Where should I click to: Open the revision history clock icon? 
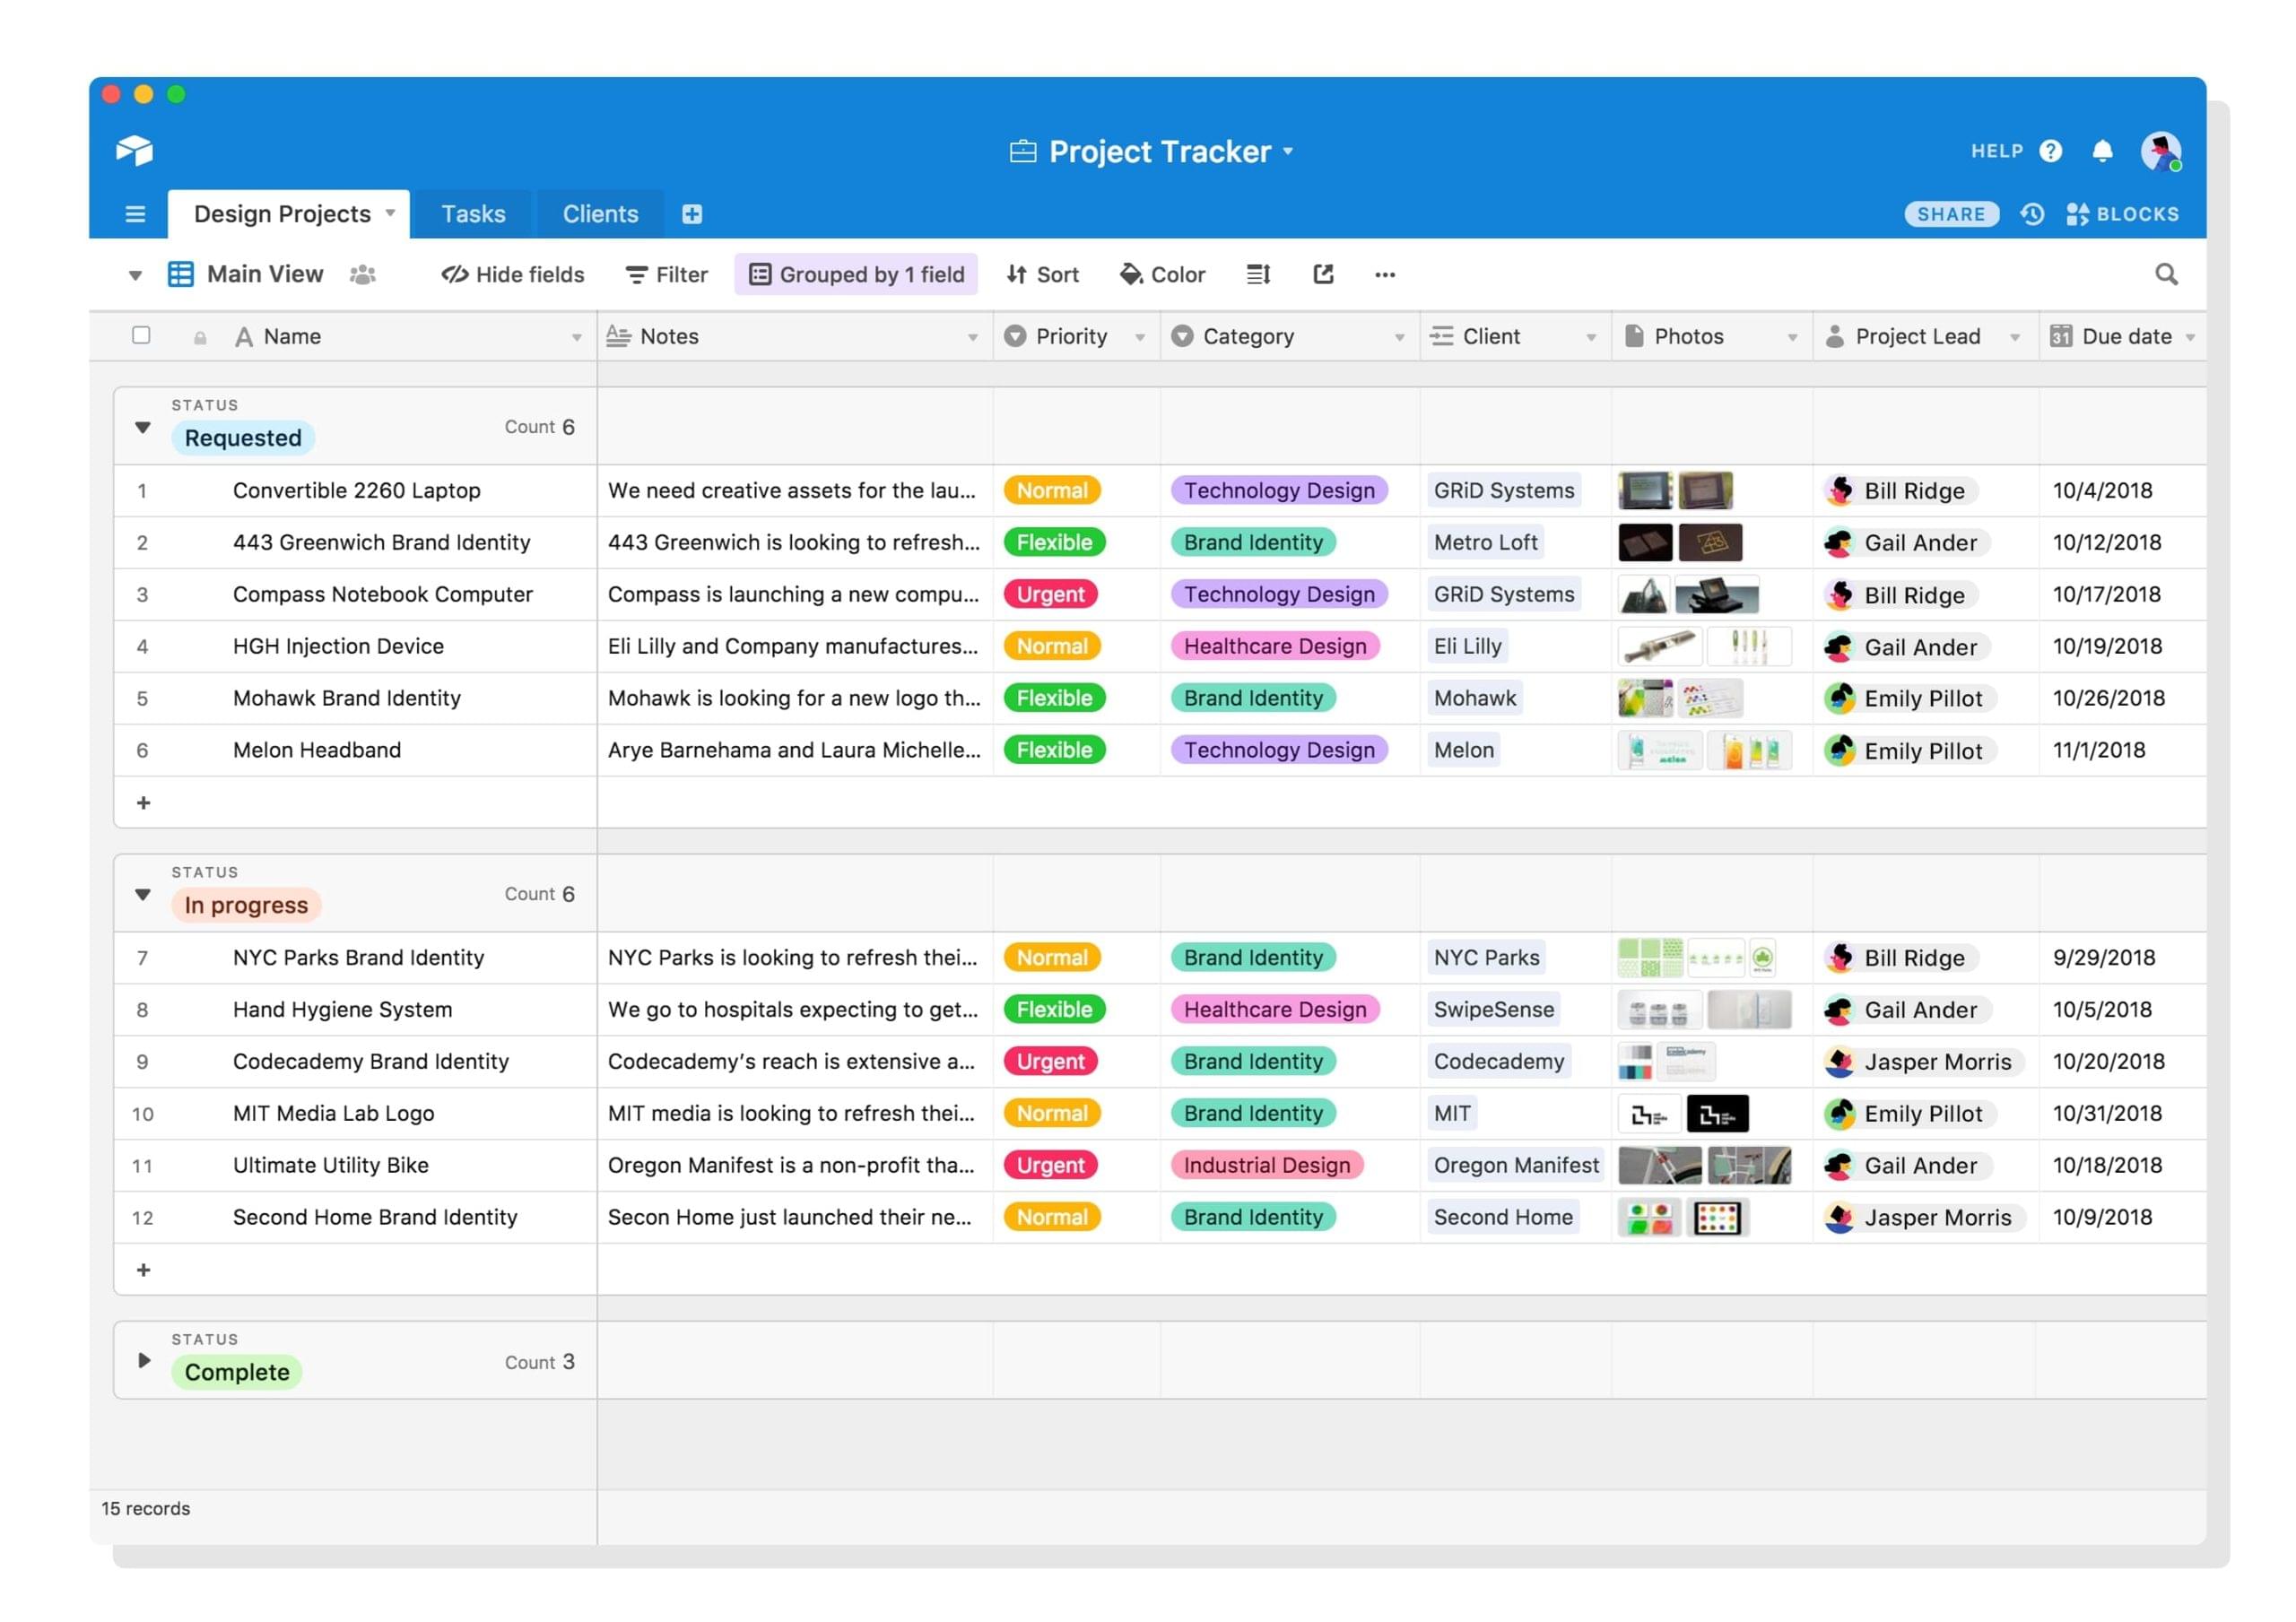(2032, 214)
